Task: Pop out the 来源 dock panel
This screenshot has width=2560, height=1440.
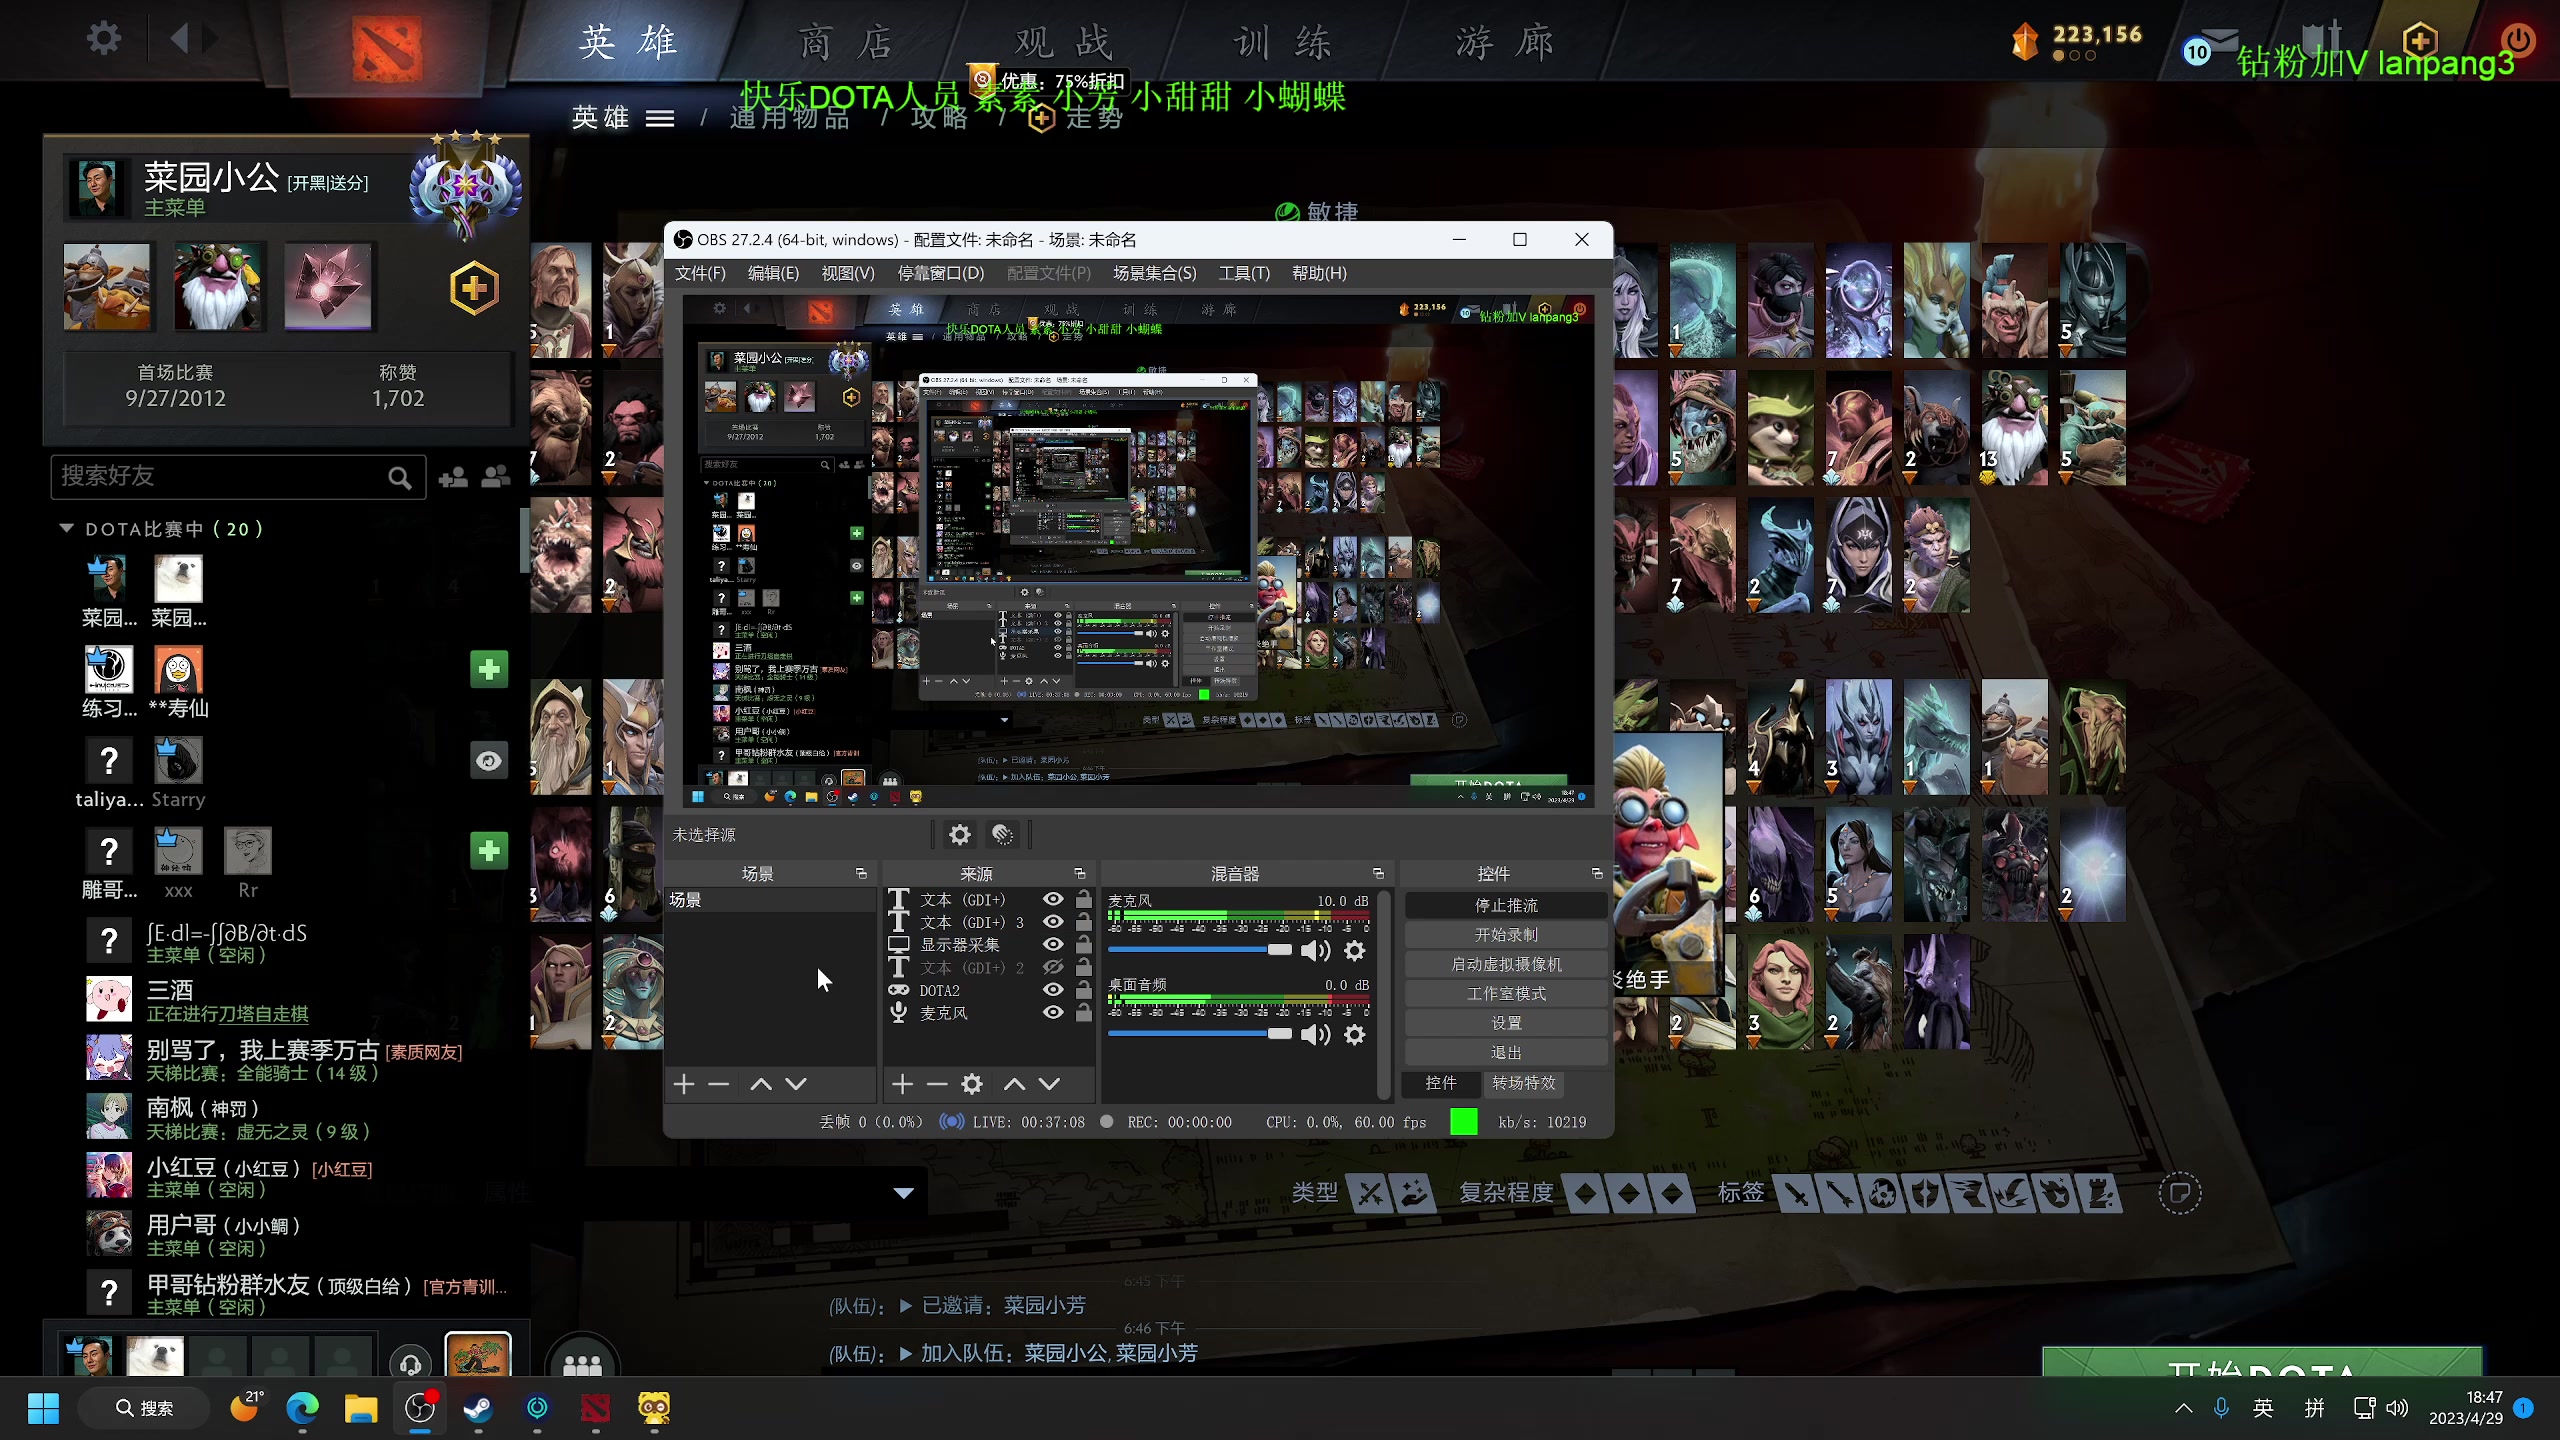Action: tap(1079, 873)
